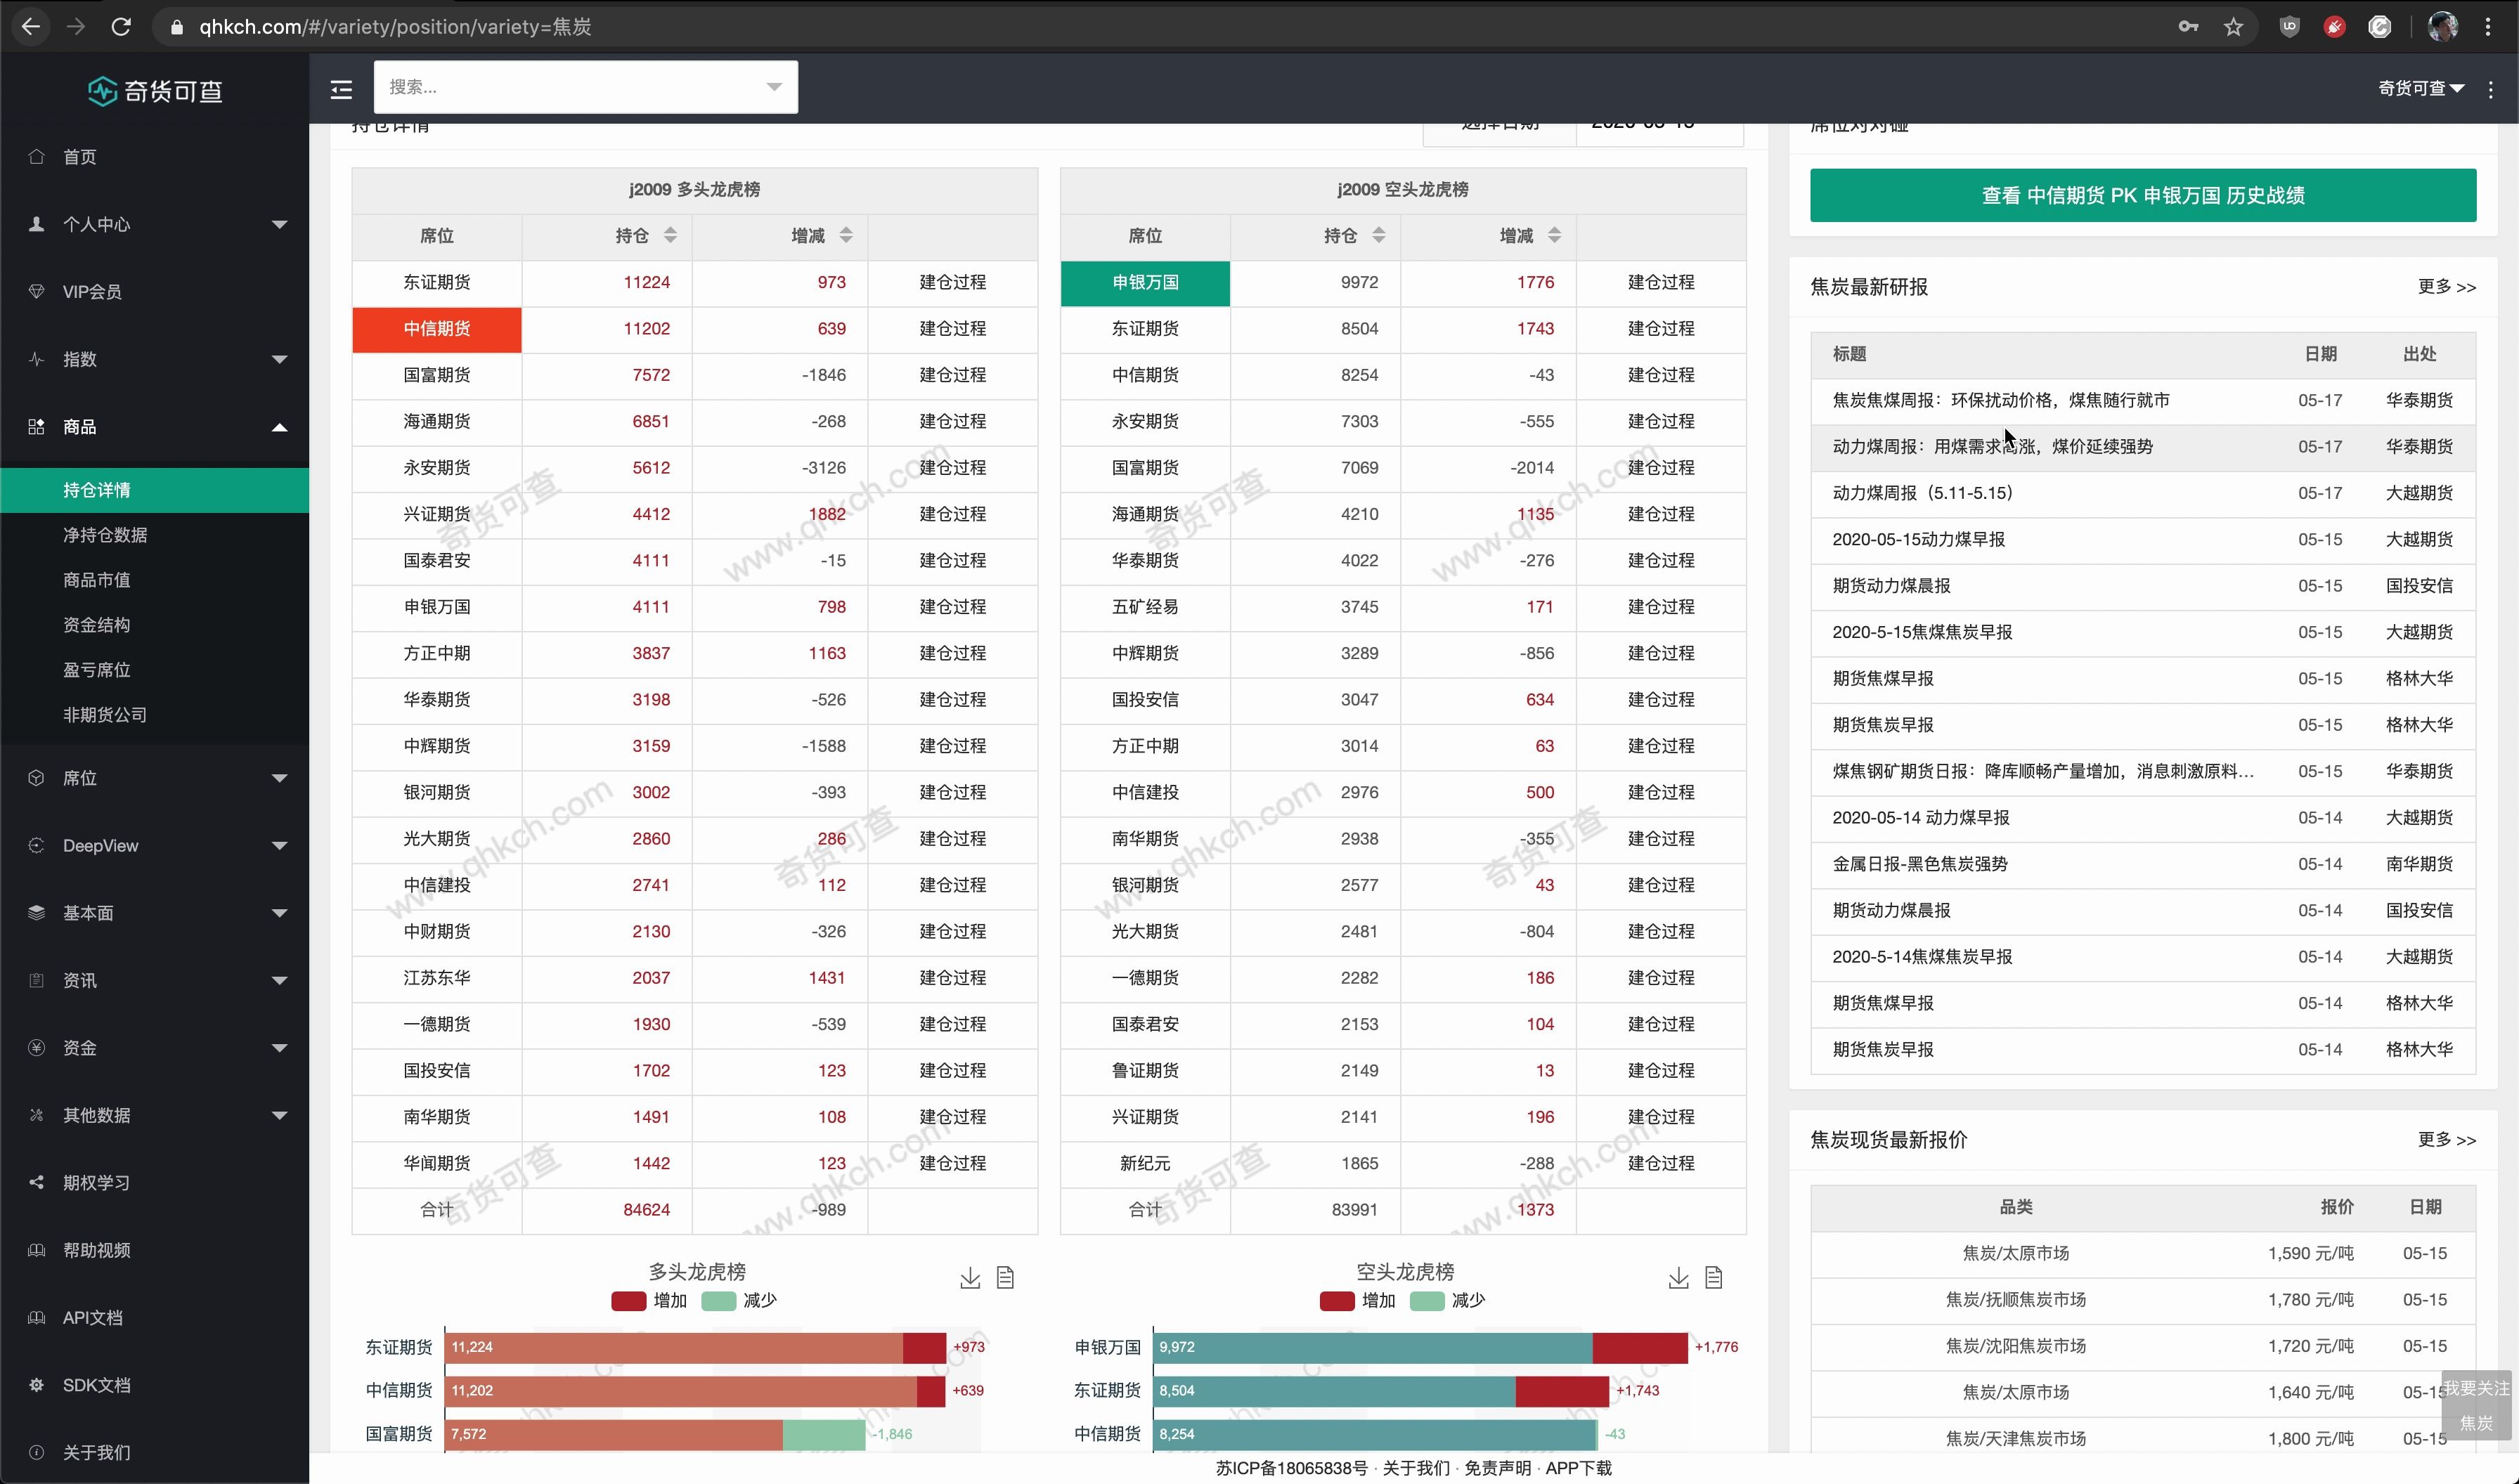Open saved passwords key icon
Image resolution: width=2519 pixels, height=1484 pixels.
click(2188, 27)
